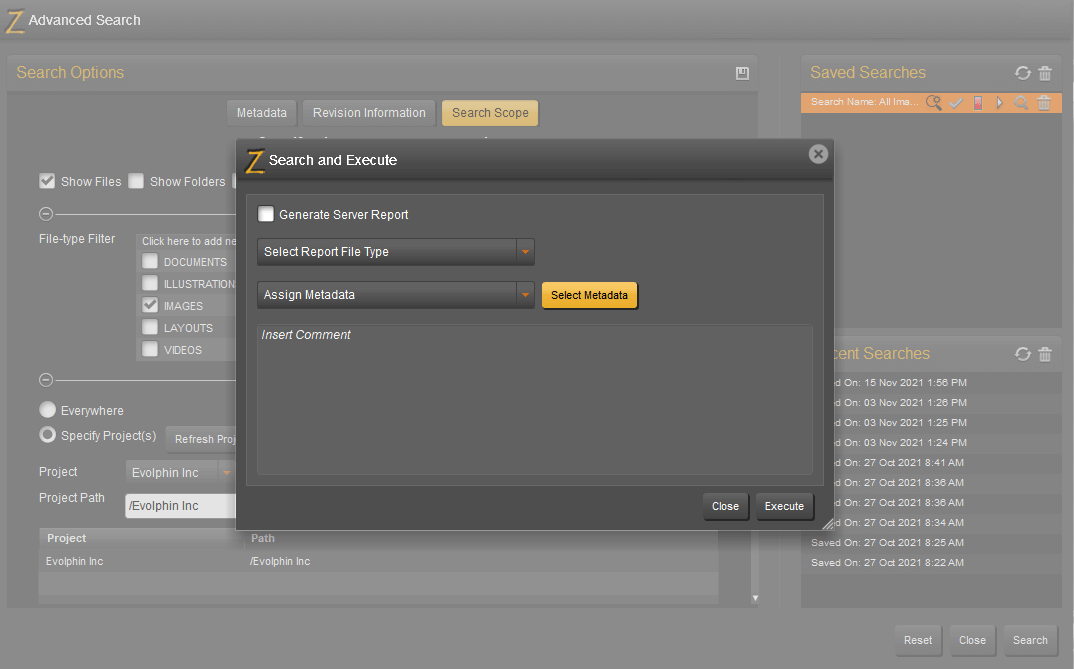The height and width of the screenshot is (669, 1074).
Task: Refresh the Recent Searches panel
Action: [1022, 353]
